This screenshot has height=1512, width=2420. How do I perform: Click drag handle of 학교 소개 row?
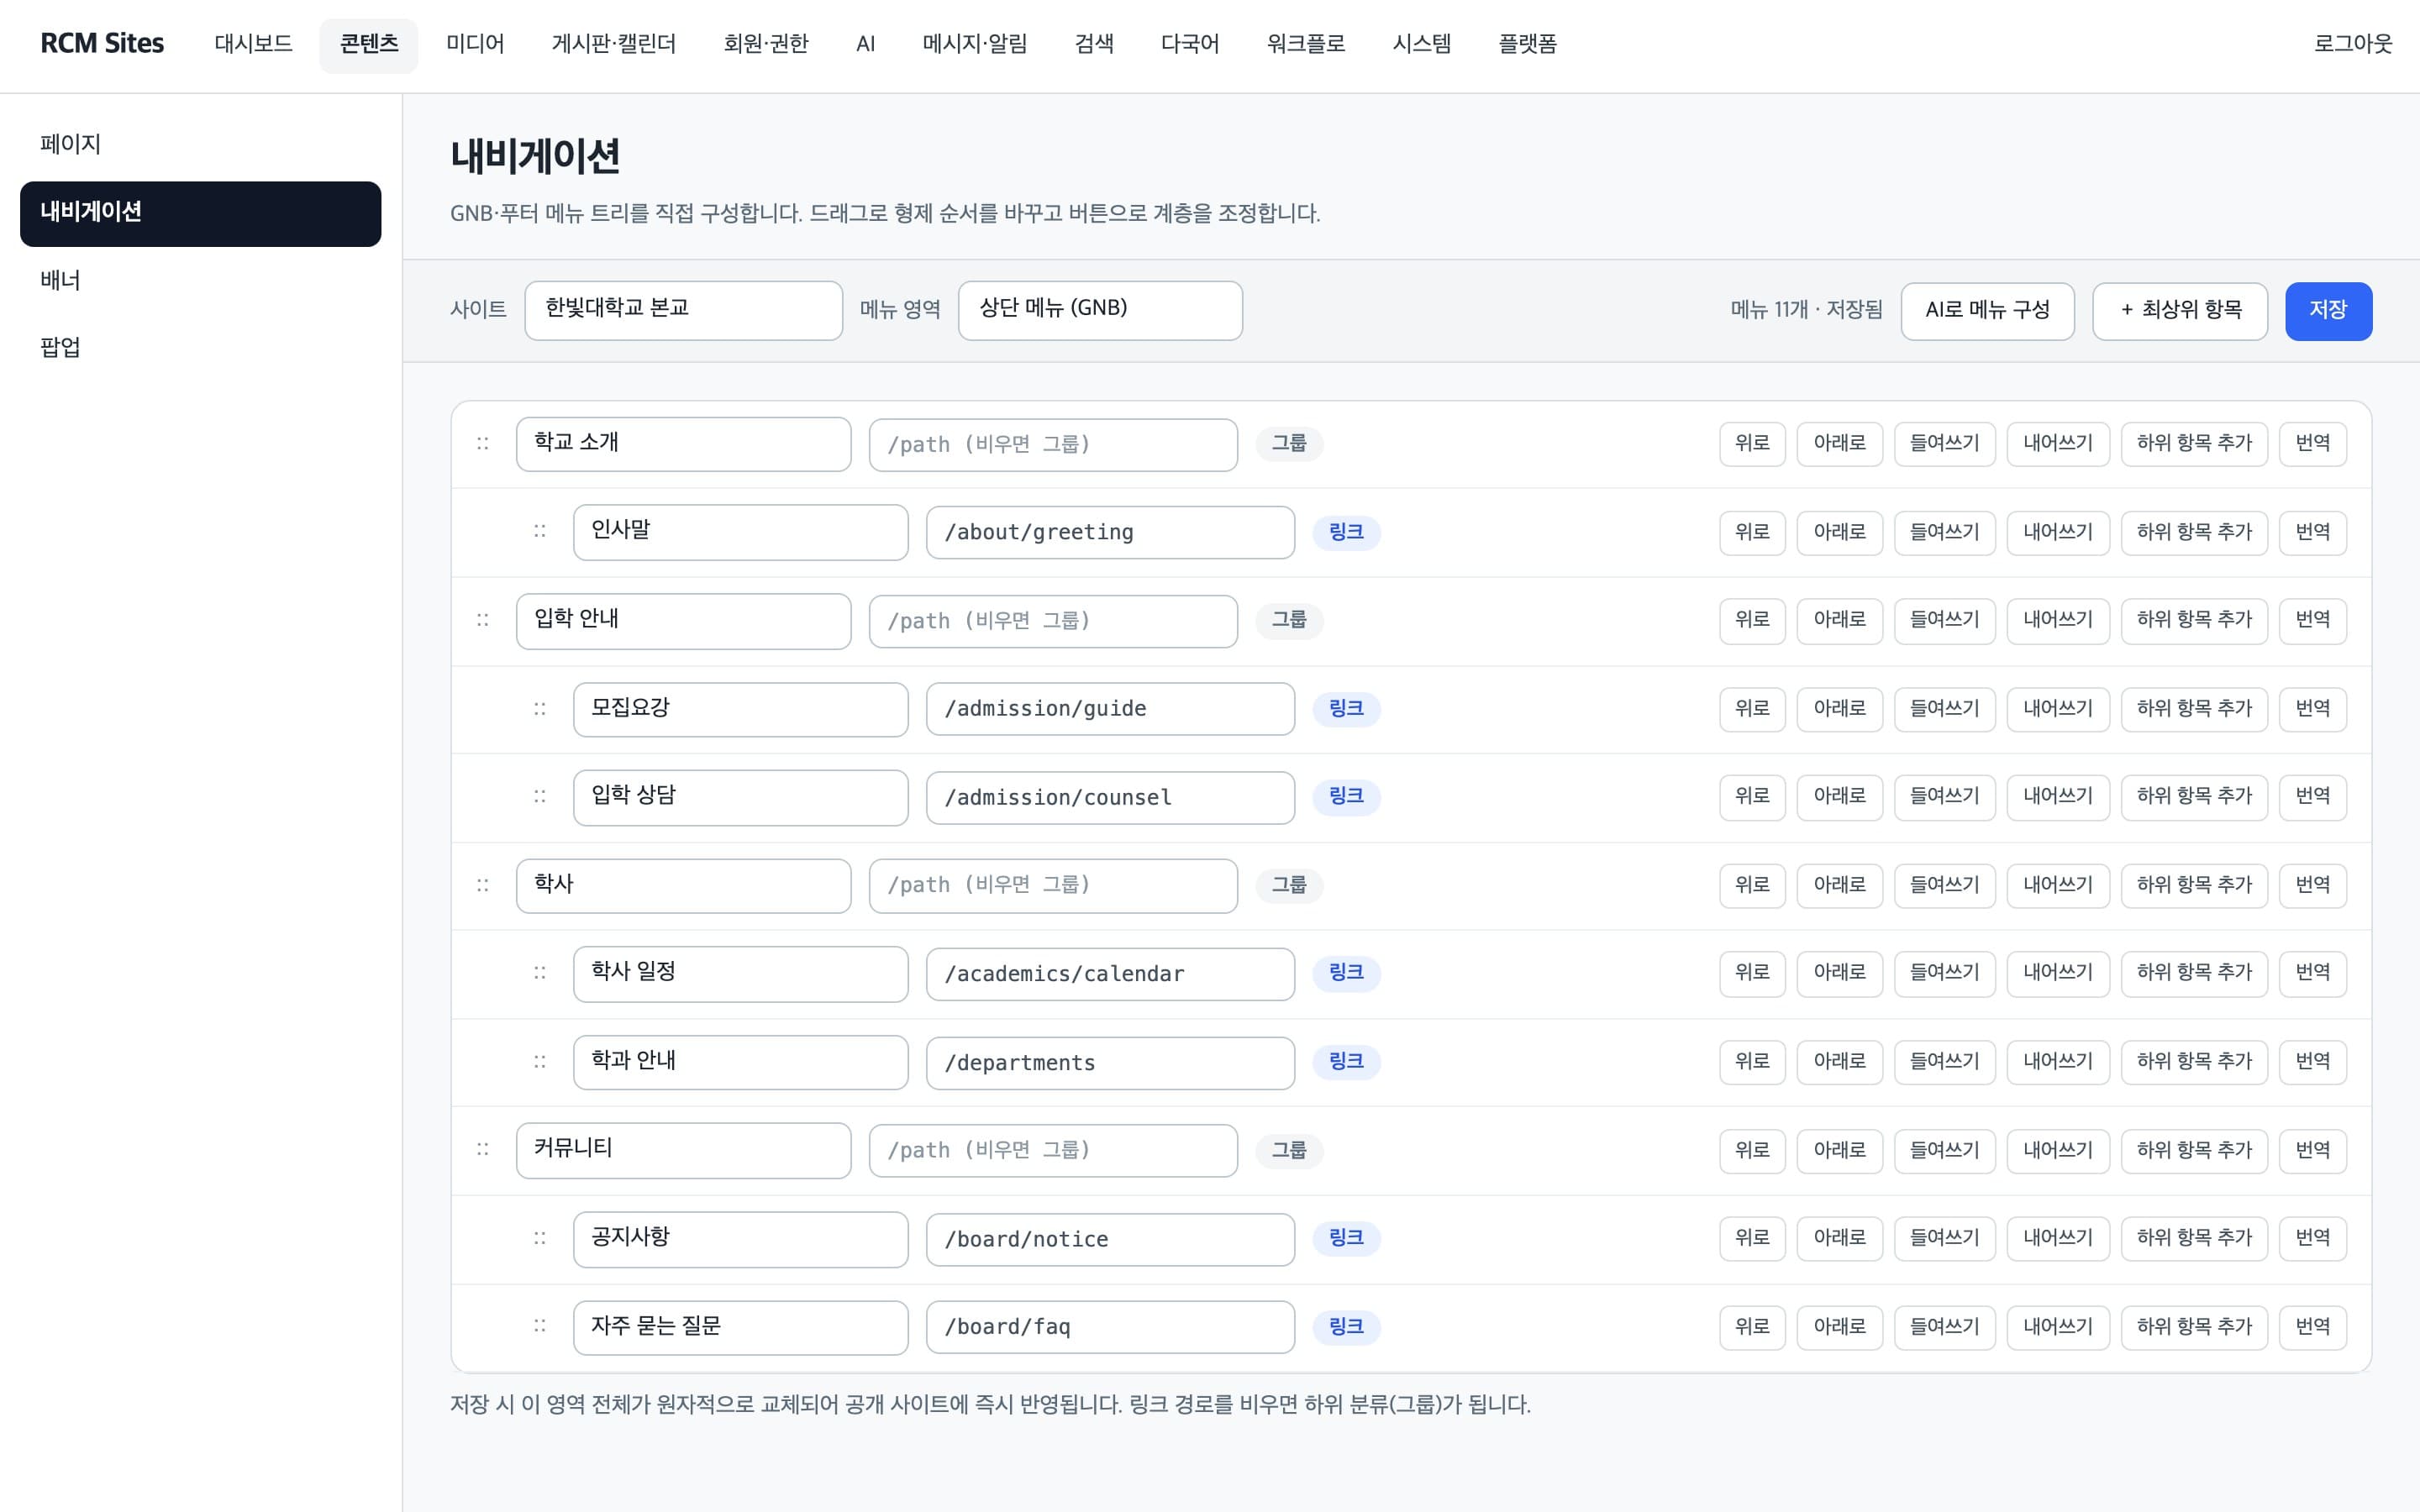(x=483, y=443)
